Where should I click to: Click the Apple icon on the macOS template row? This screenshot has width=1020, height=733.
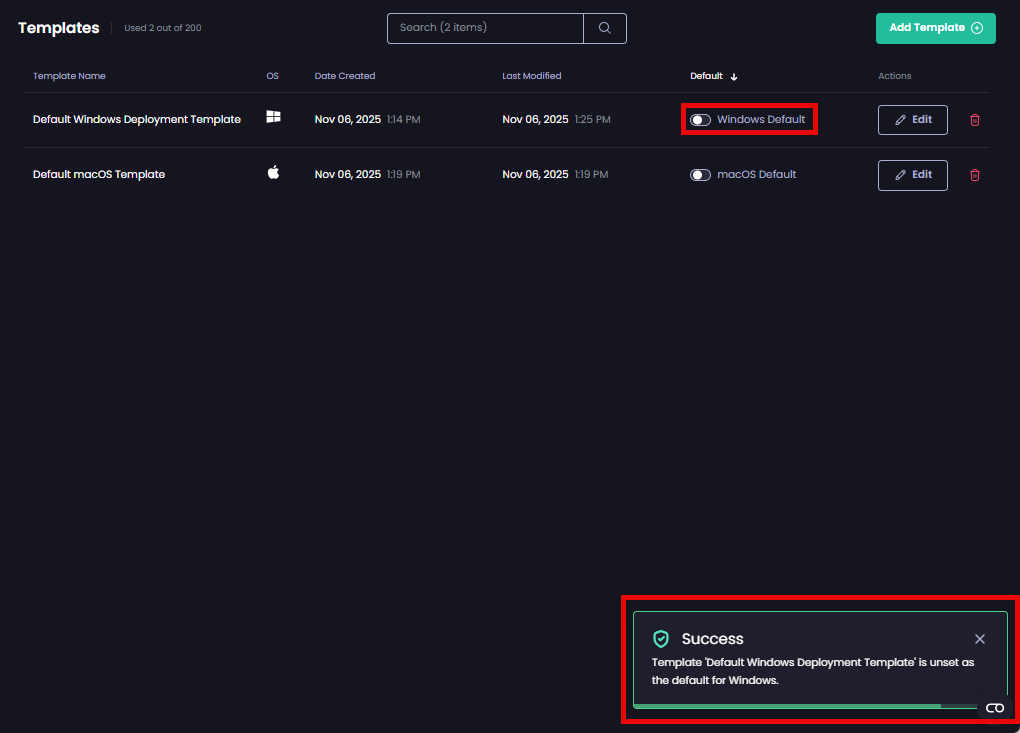tap(273, 172)
